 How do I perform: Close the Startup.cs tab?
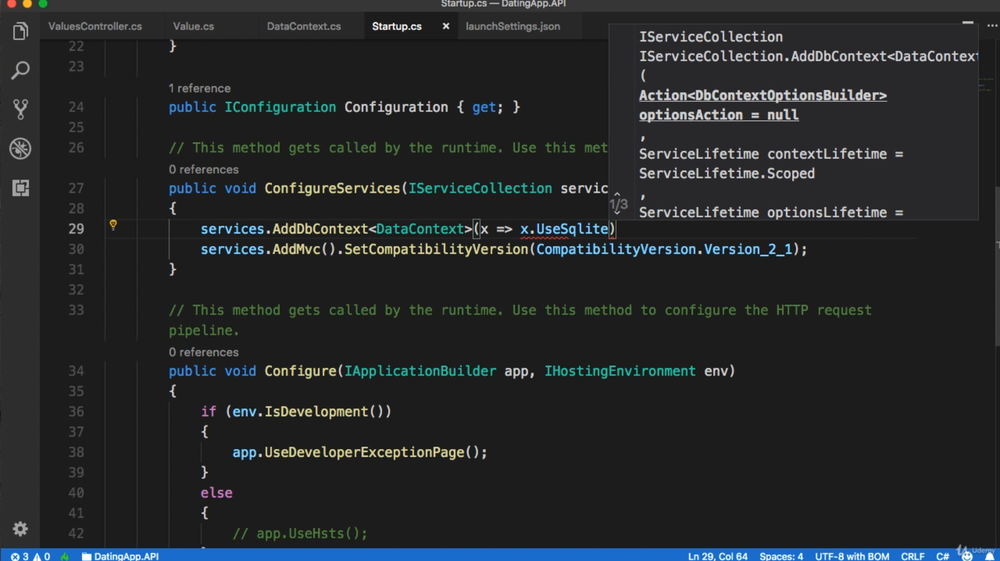pyautogui.click(x=446, y=26)
